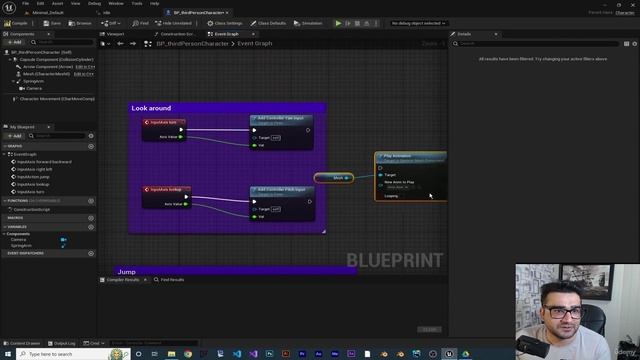Viewport: 640px width, 360px height.
Task: Open the debug object selection dropdown
Action: click(418, 23)
